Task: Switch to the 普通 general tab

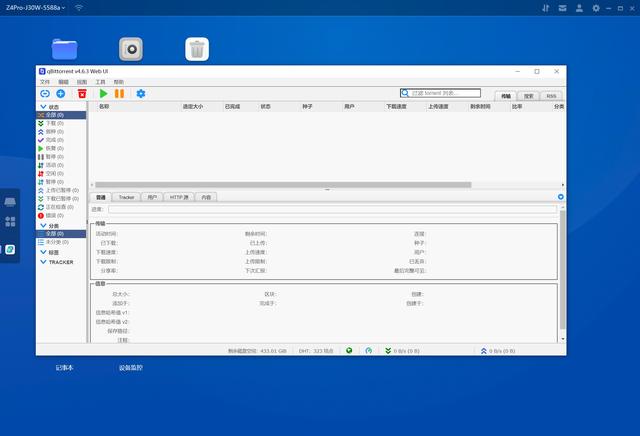Action: pos(101,197)
